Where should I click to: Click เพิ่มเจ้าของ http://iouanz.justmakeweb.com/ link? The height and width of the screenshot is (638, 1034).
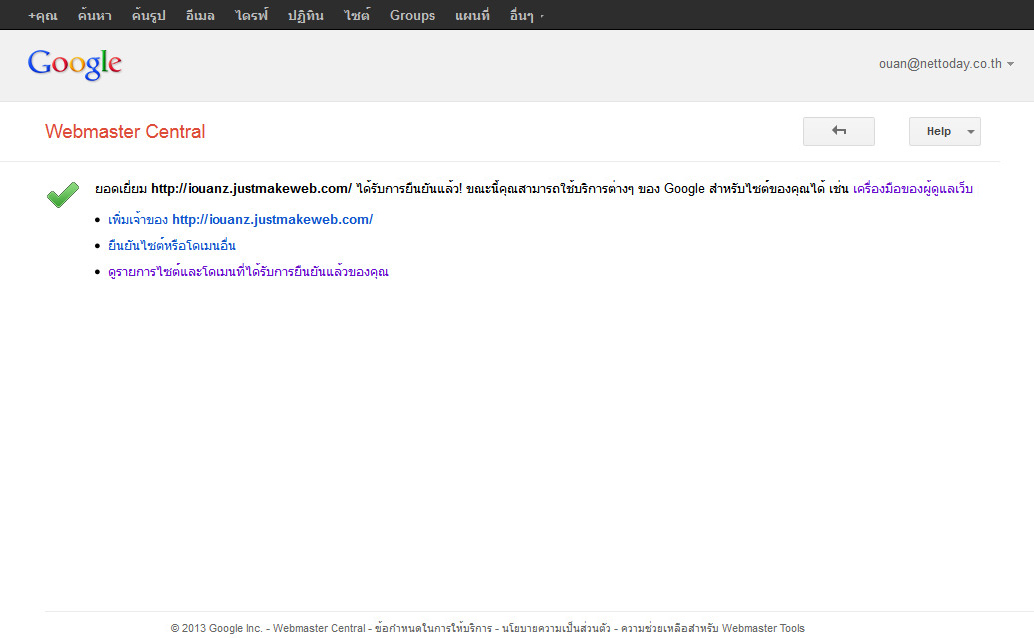(x=241, y=220)
